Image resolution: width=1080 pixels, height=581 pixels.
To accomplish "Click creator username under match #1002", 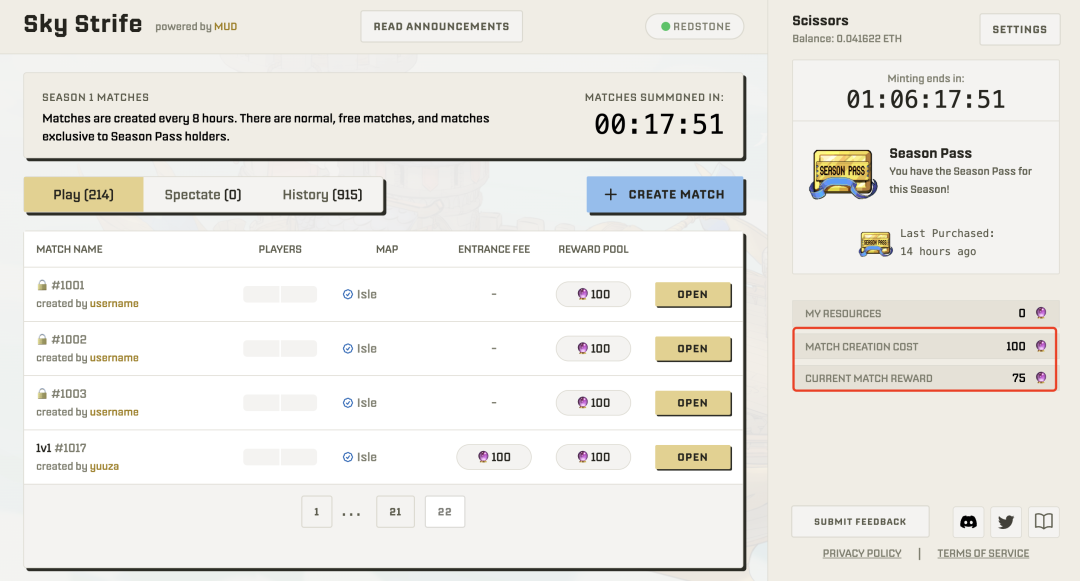I will tap(114, 358).
